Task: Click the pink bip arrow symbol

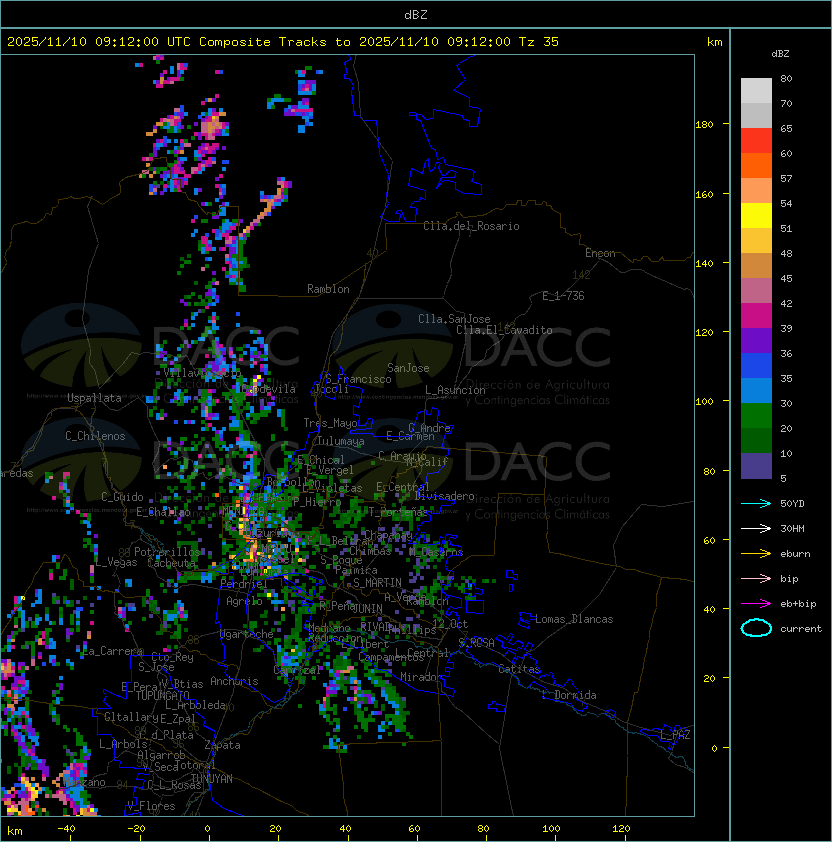Action: pos(756,578)
